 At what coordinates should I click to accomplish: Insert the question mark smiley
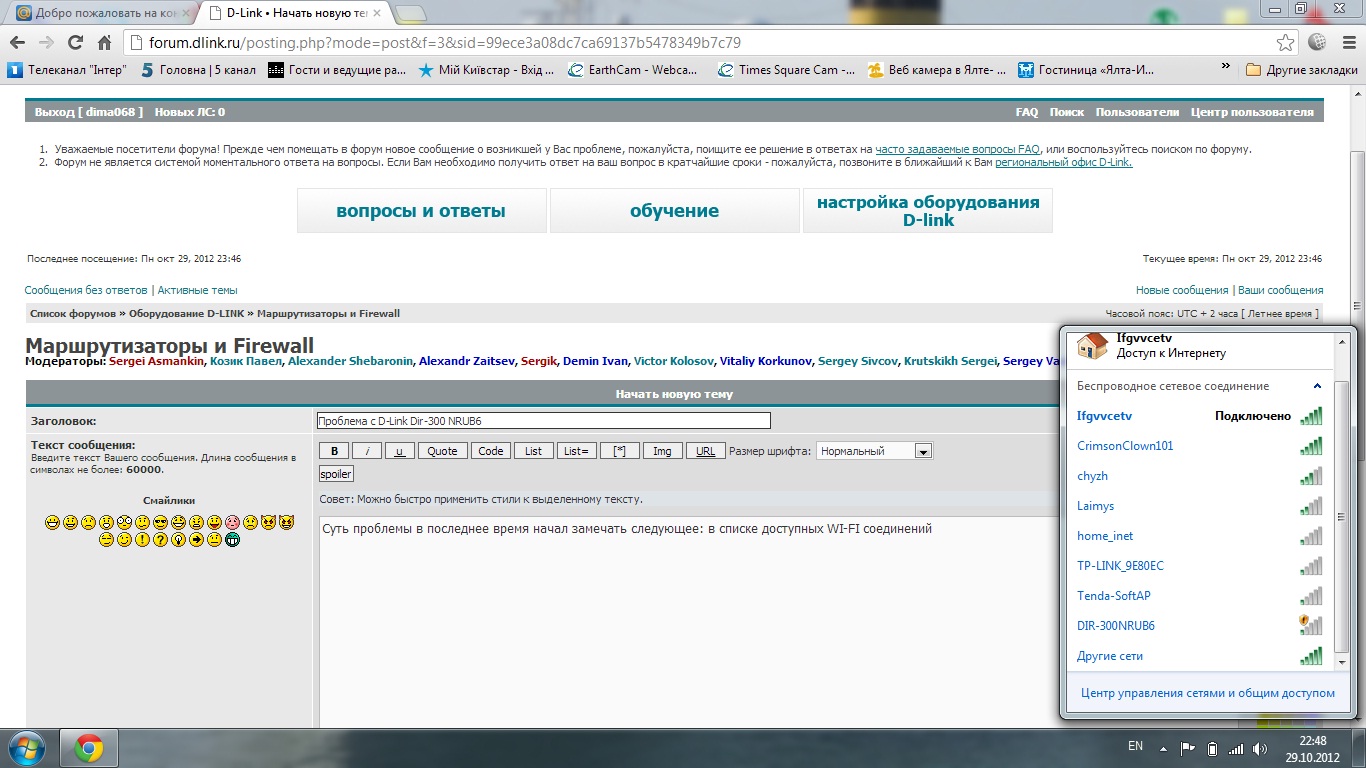(x=160, y=540)
